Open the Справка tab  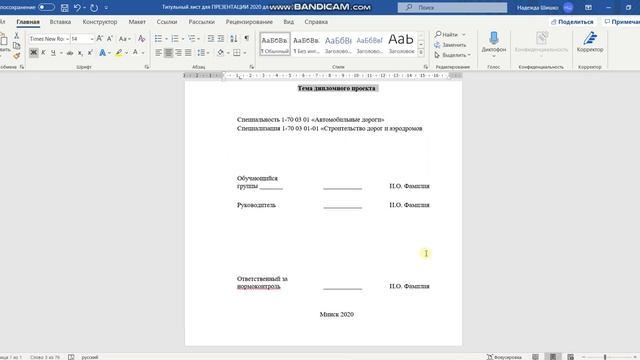pyautogui.click(x=316, y=22)
